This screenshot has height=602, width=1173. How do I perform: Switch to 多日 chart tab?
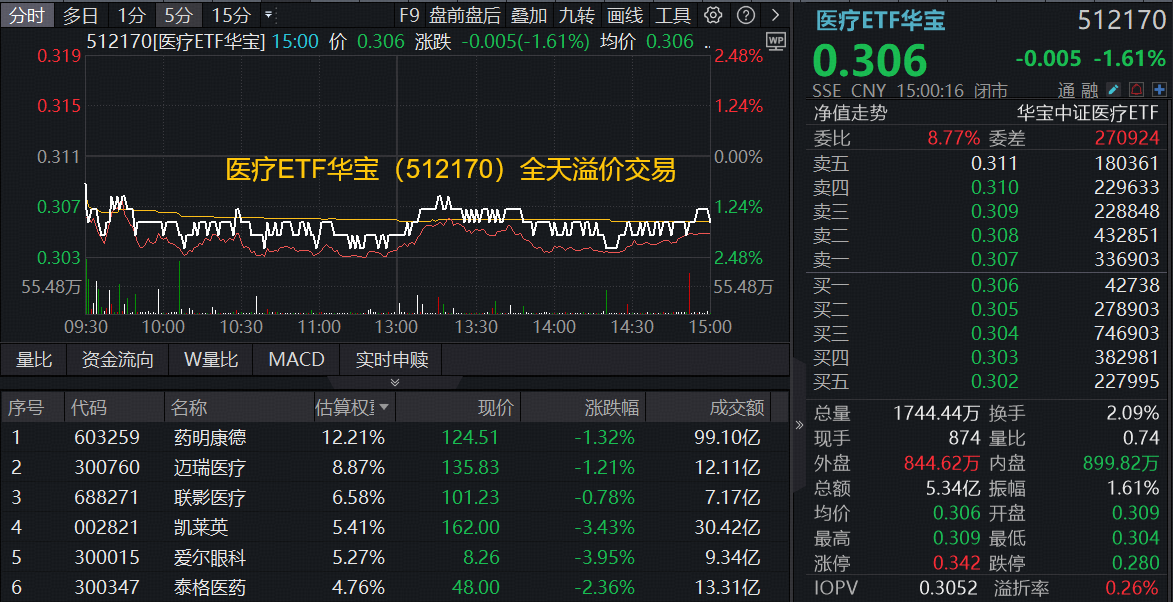click(x=80, y=15)
